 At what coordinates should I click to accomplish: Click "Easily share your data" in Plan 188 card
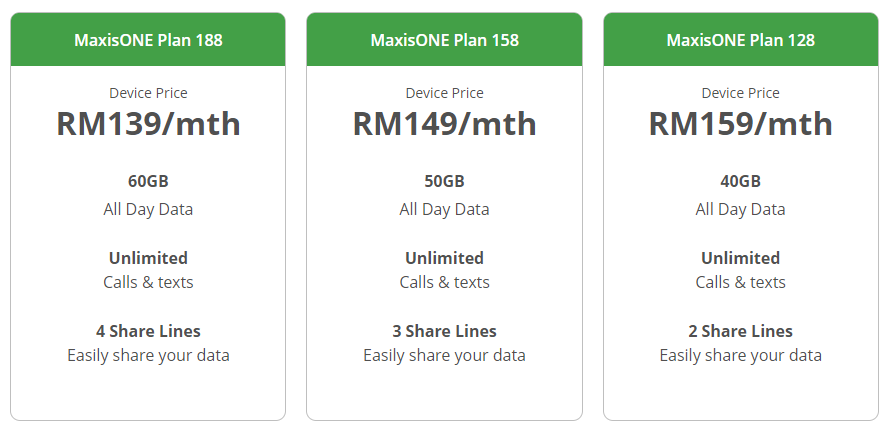(x=148, y=355)
